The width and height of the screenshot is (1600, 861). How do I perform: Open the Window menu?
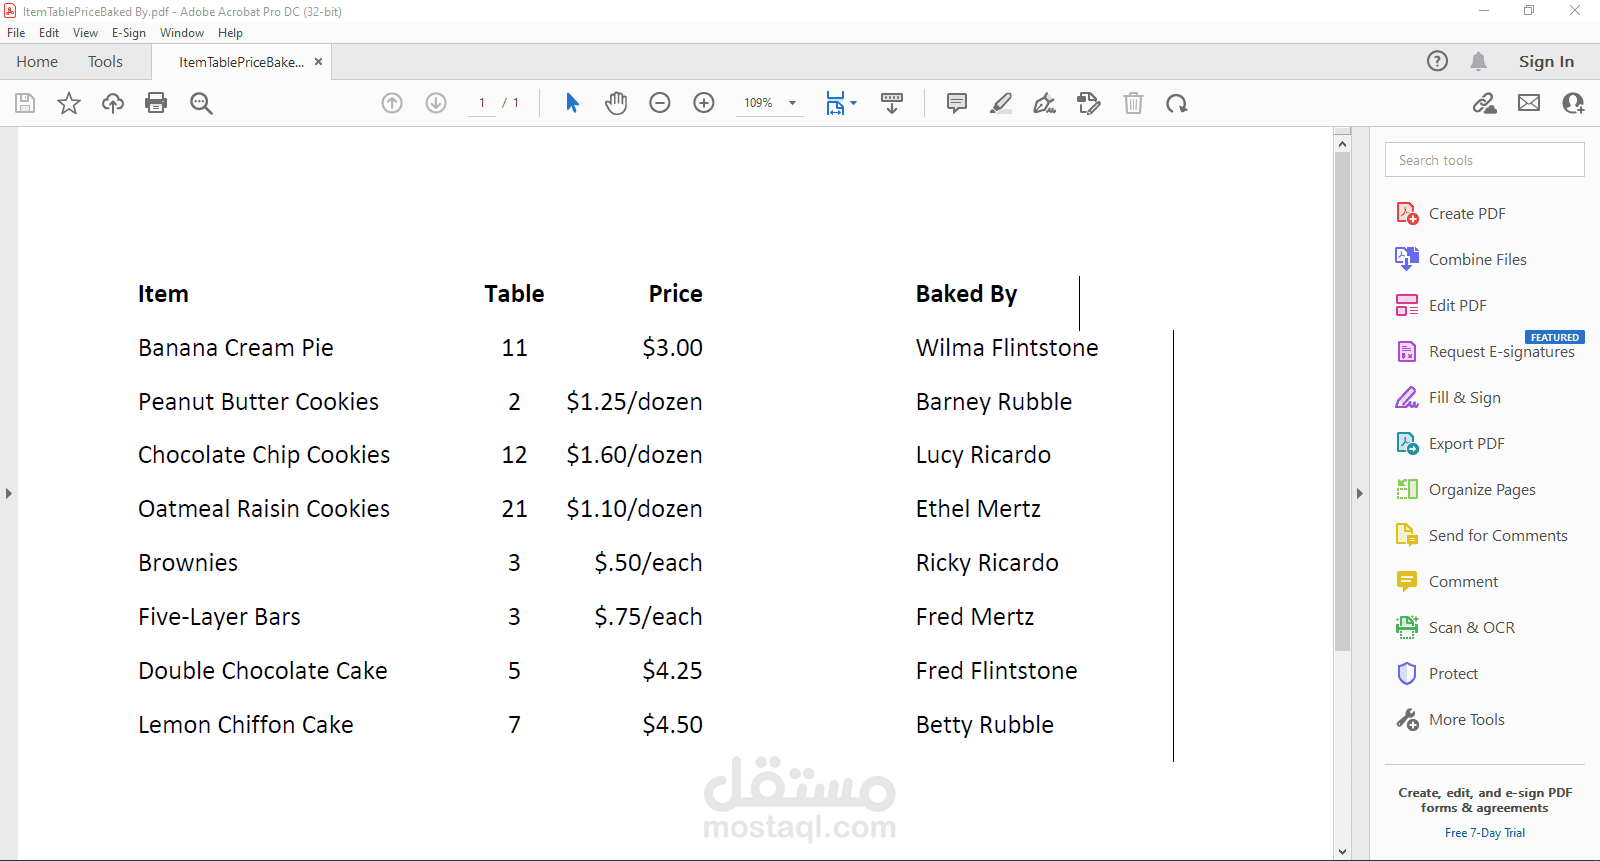[182, 33]
